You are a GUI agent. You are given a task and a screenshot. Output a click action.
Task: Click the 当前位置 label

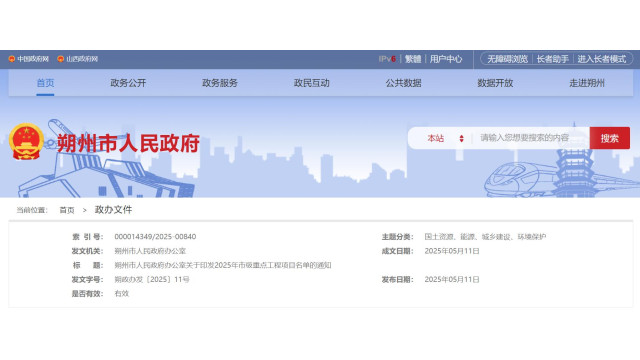coord(31,210)
